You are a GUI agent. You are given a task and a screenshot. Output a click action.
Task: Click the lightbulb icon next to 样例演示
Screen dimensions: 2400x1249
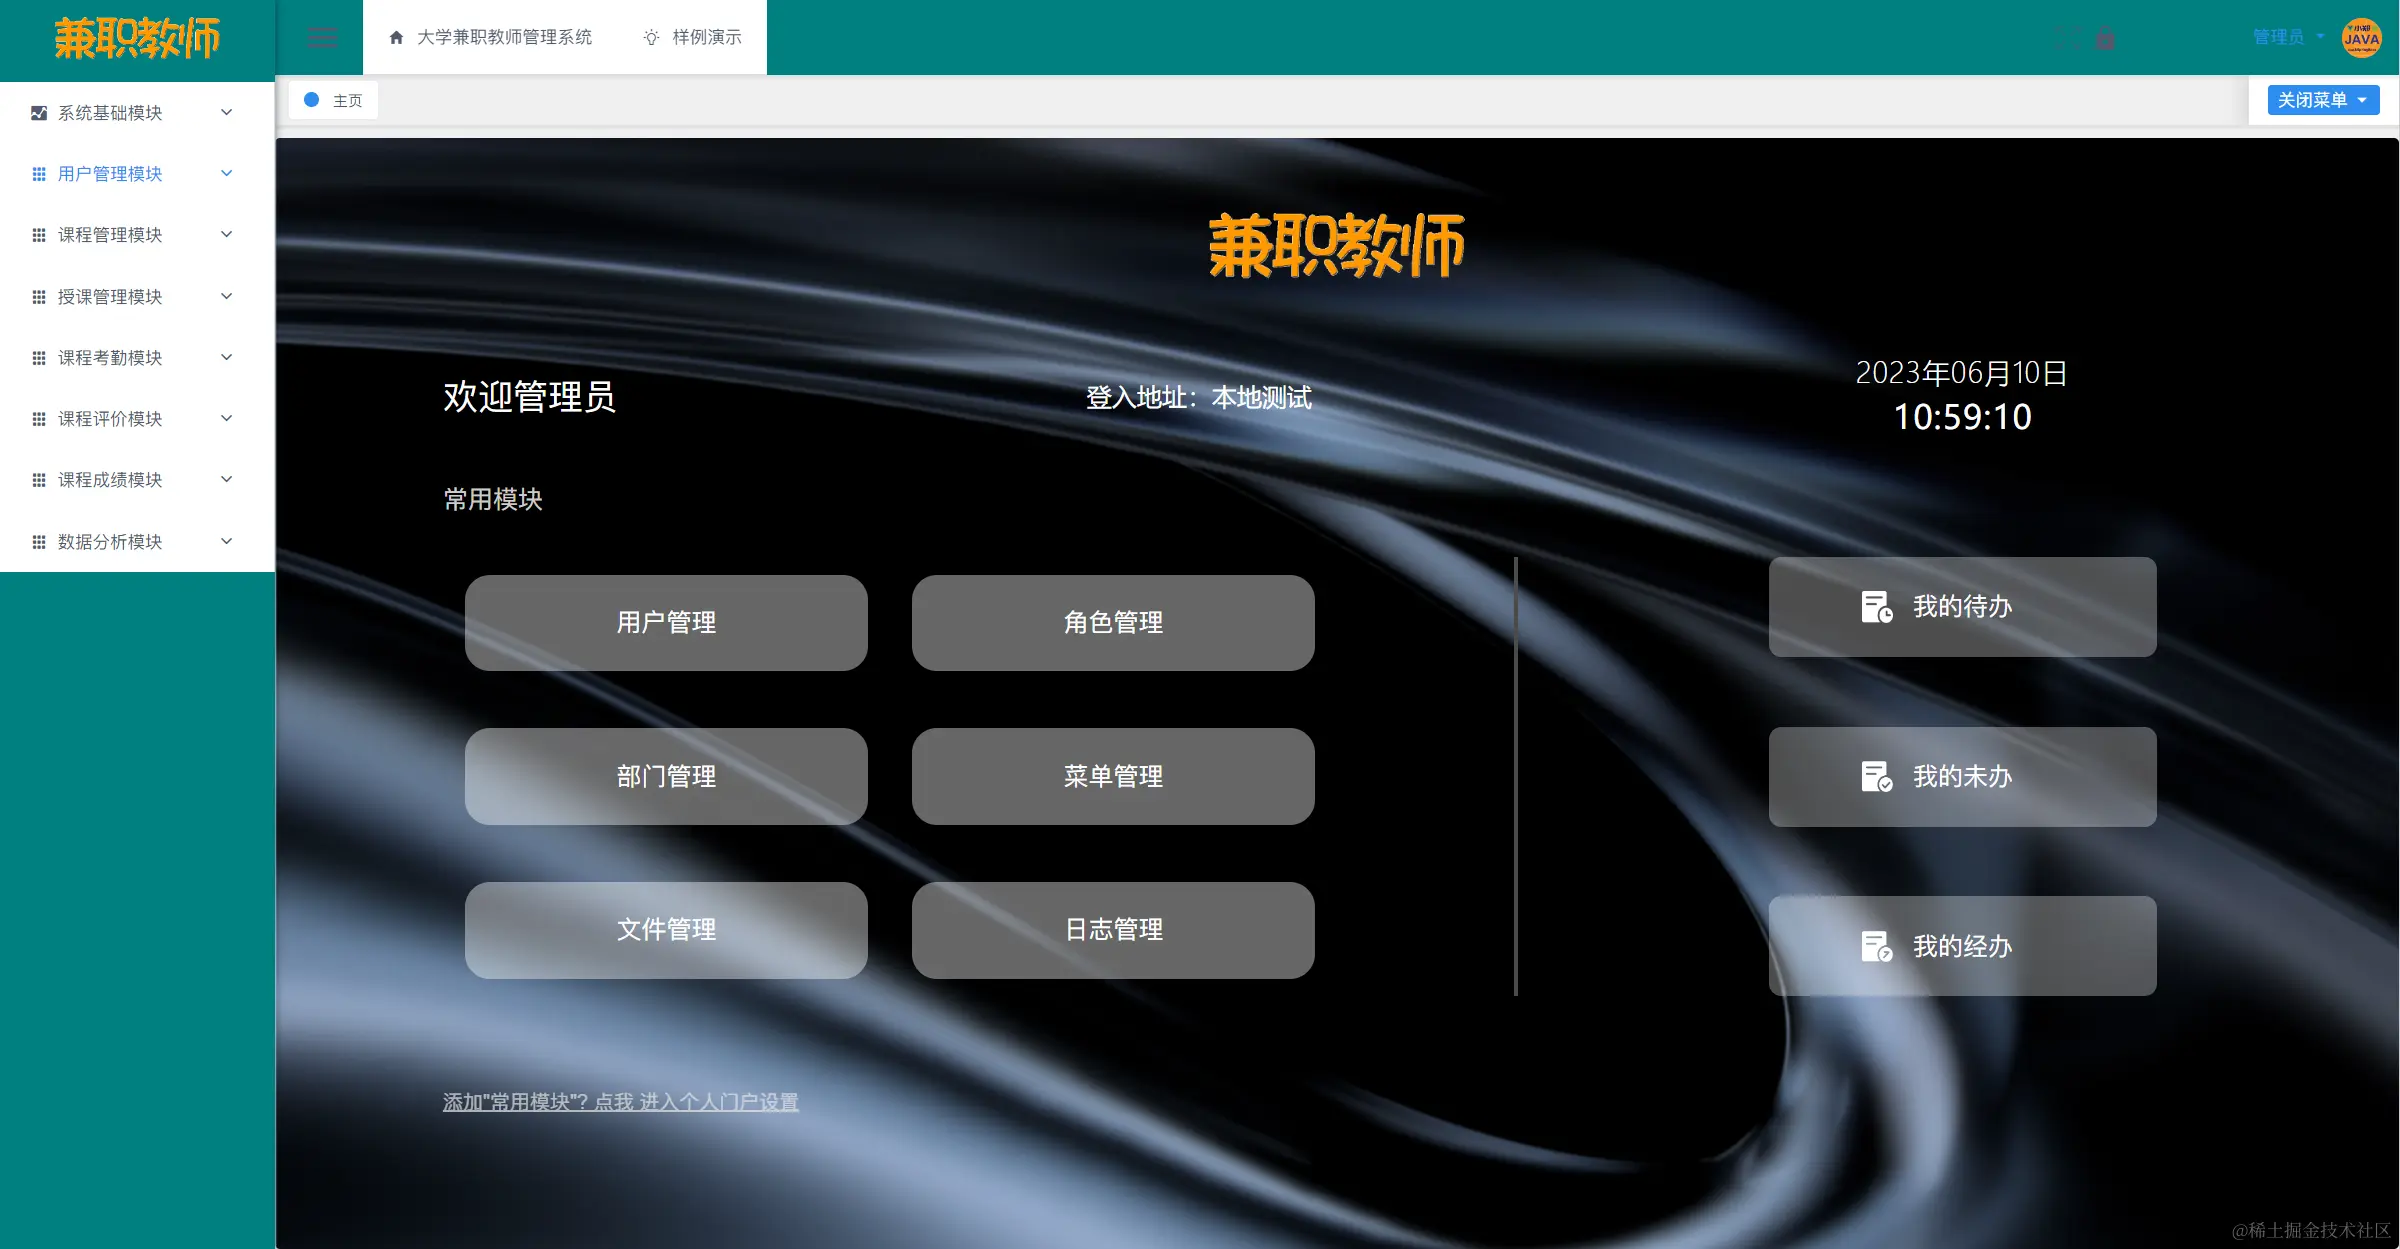point(651,37)
